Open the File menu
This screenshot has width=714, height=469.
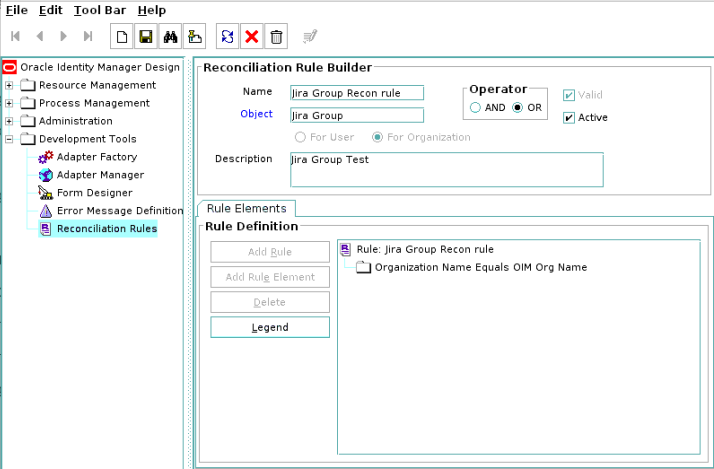17,10
